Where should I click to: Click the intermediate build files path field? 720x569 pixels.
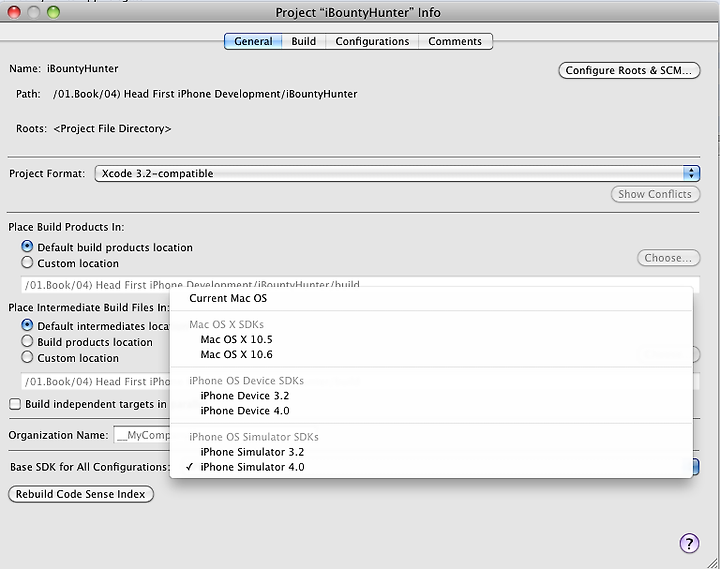[96, 382]
